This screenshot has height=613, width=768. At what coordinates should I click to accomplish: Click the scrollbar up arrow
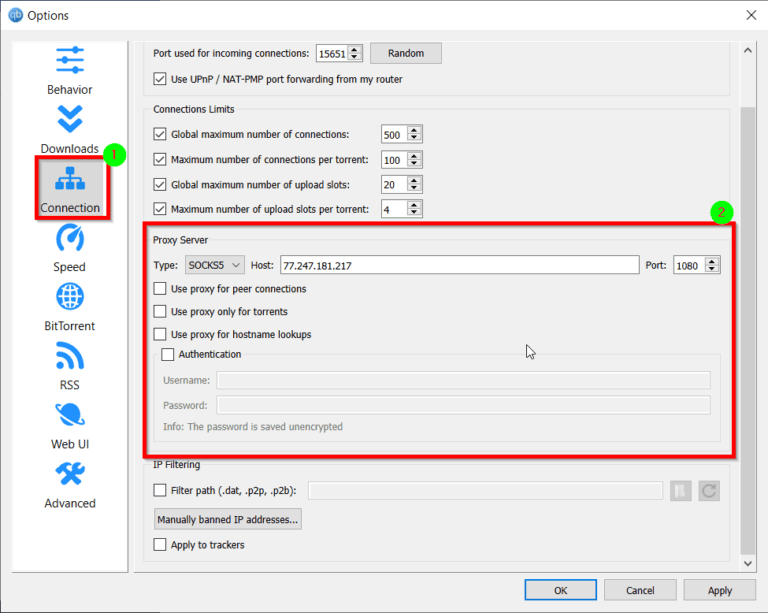(x=747, y=50)
